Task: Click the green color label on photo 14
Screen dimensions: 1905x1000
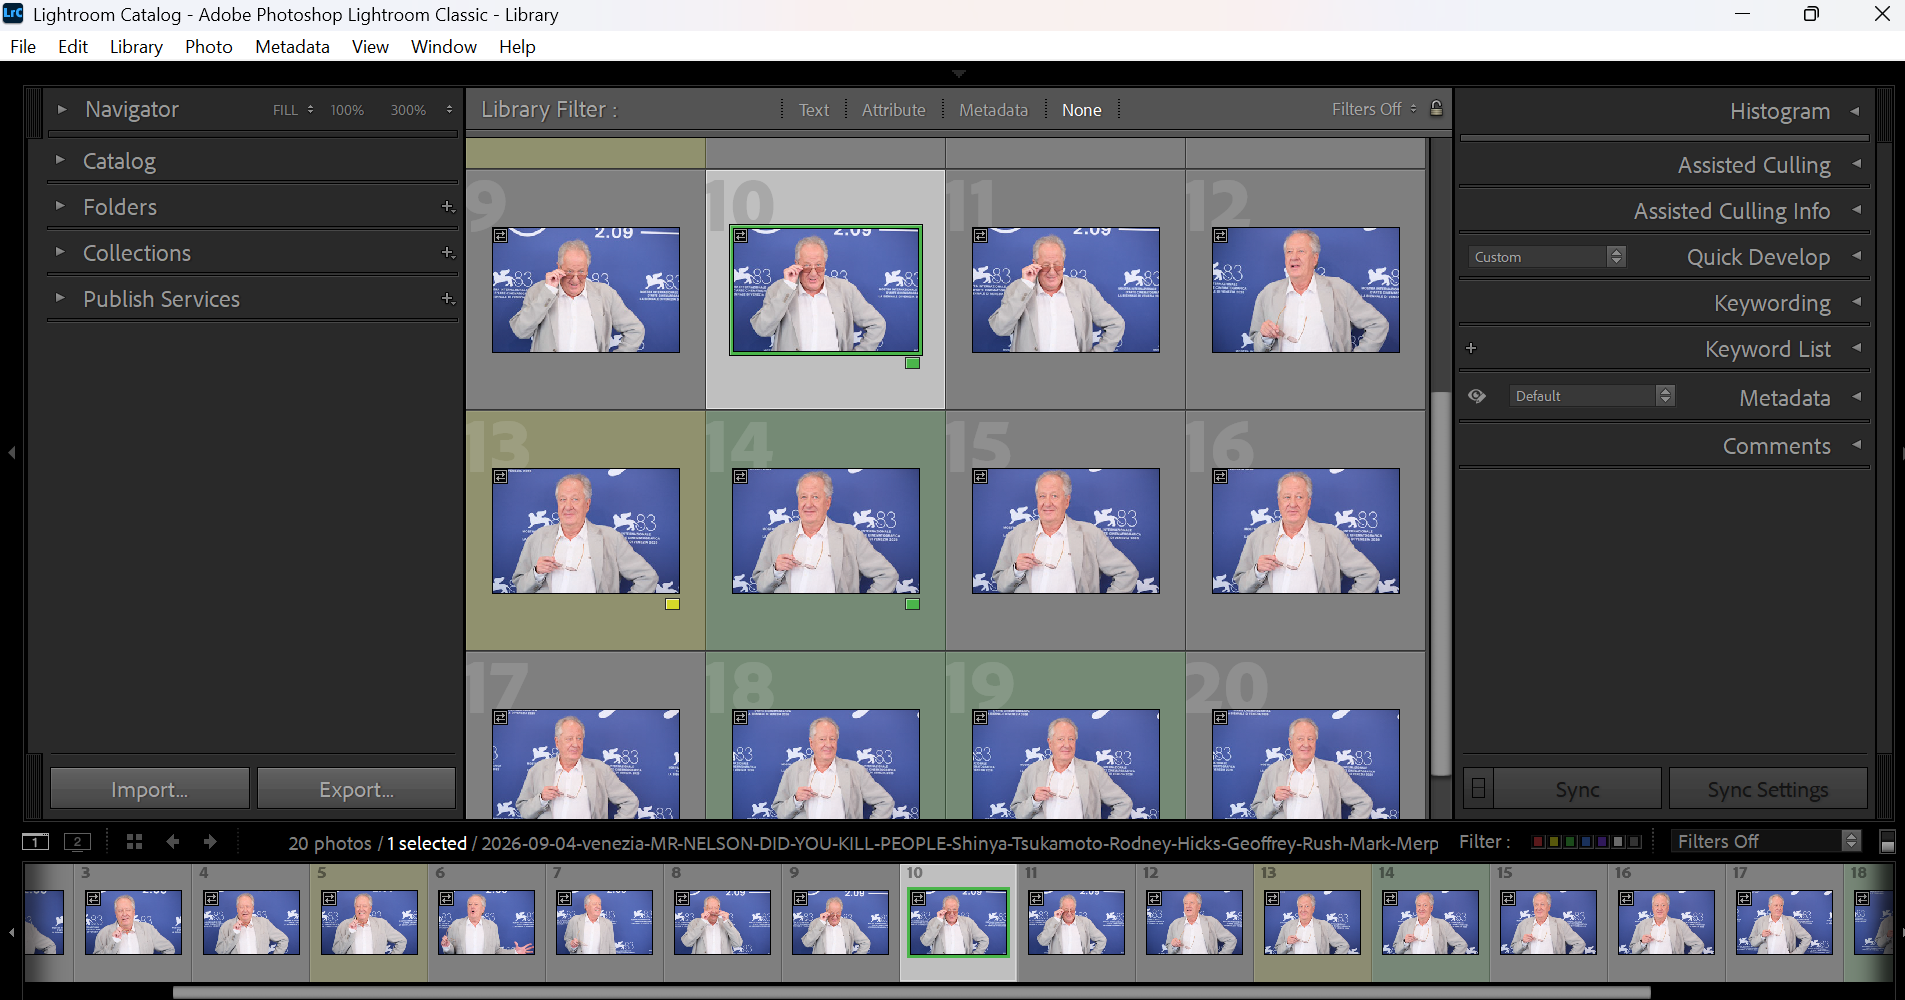Action: tap(912, 604)
